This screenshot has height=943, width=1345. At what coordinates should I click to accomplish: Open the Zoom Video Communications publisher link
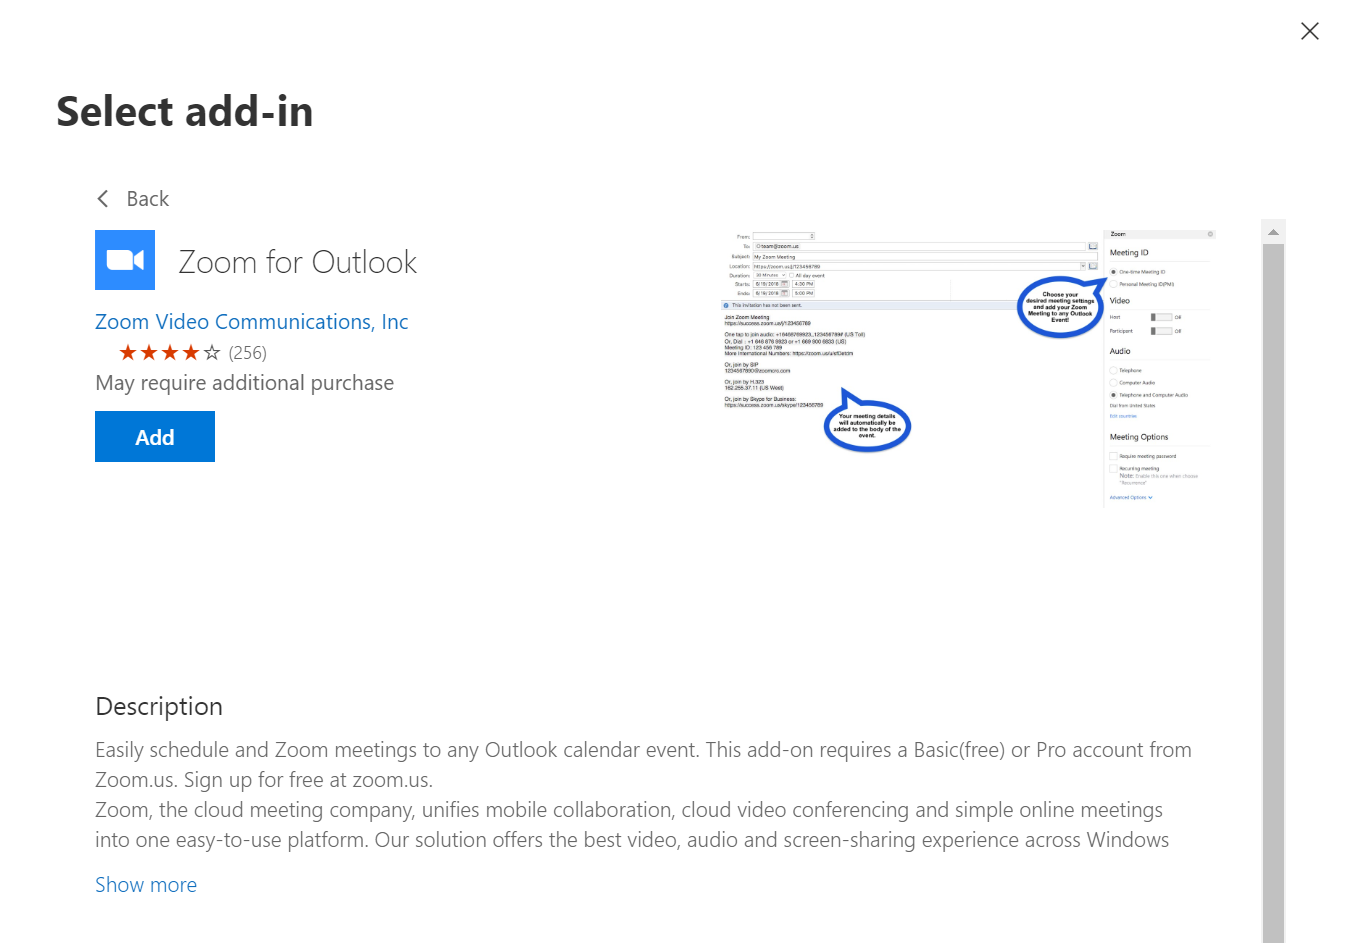(251, 321)
